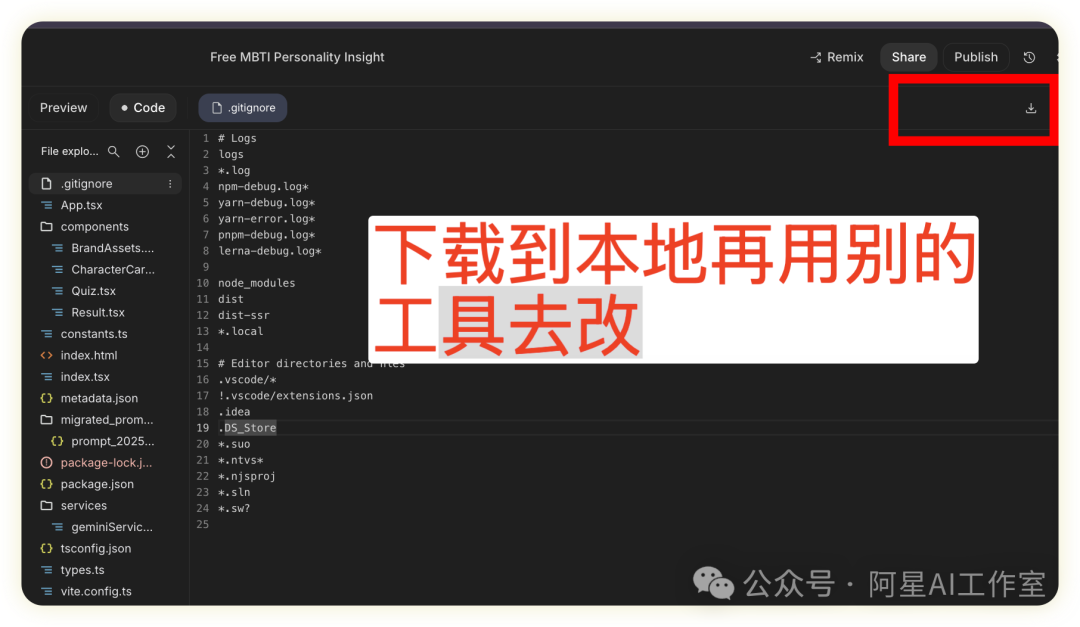
Task: Click the Share button
Action: (908, 57)
